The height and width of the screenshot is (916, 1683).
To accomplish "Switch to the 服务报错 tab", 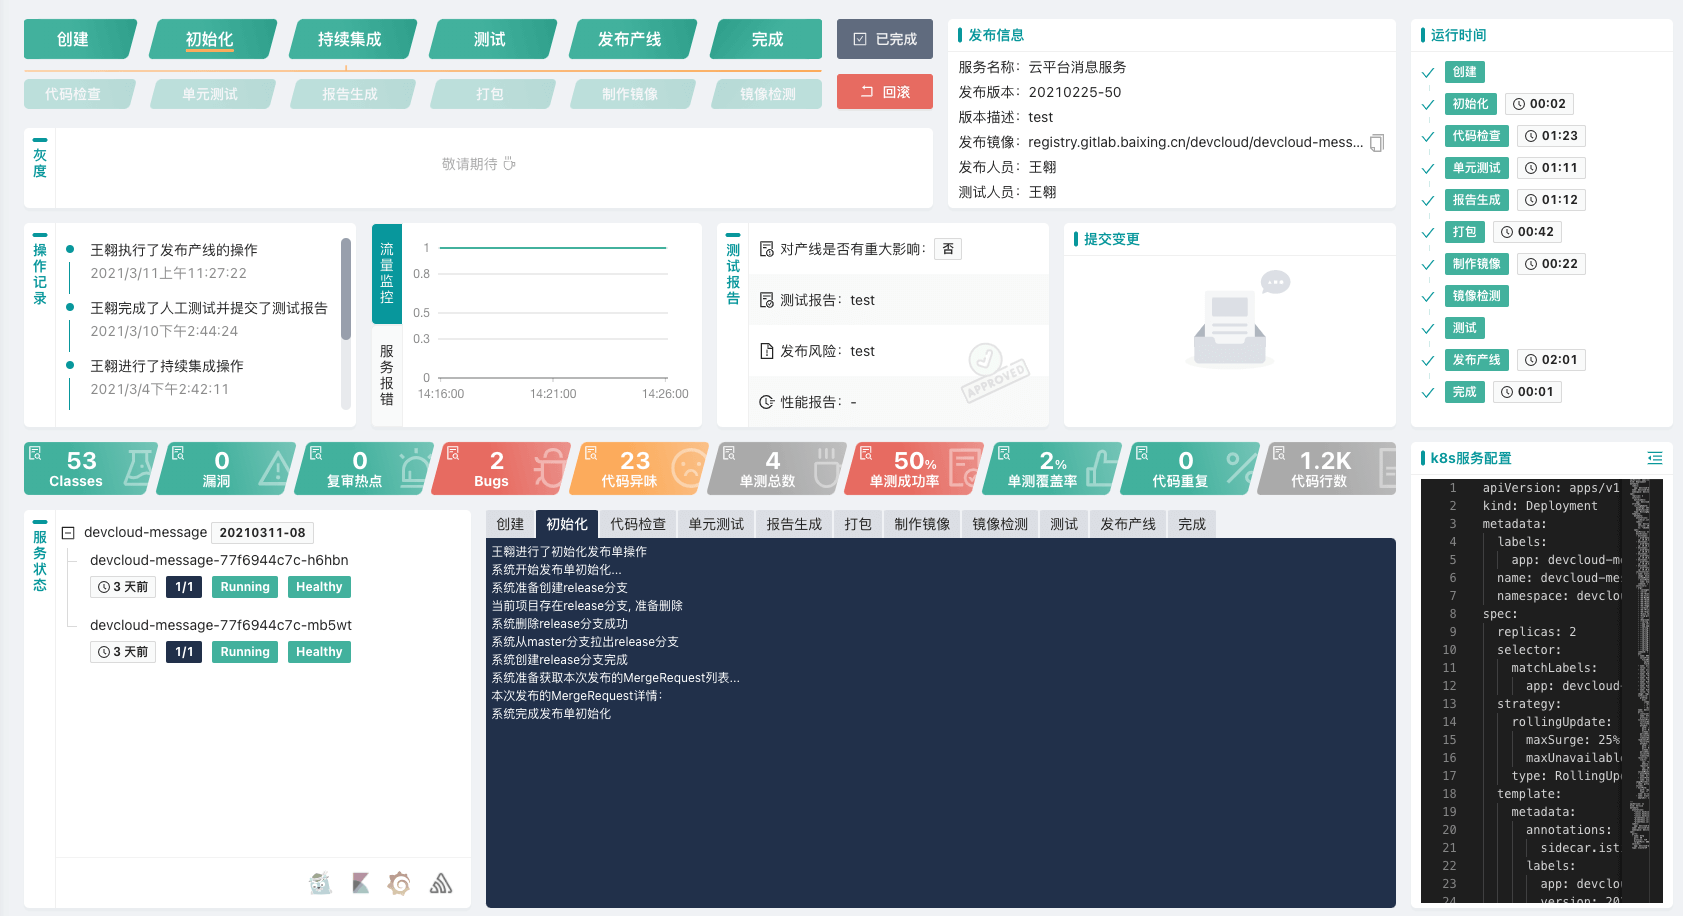I will 387,375.
